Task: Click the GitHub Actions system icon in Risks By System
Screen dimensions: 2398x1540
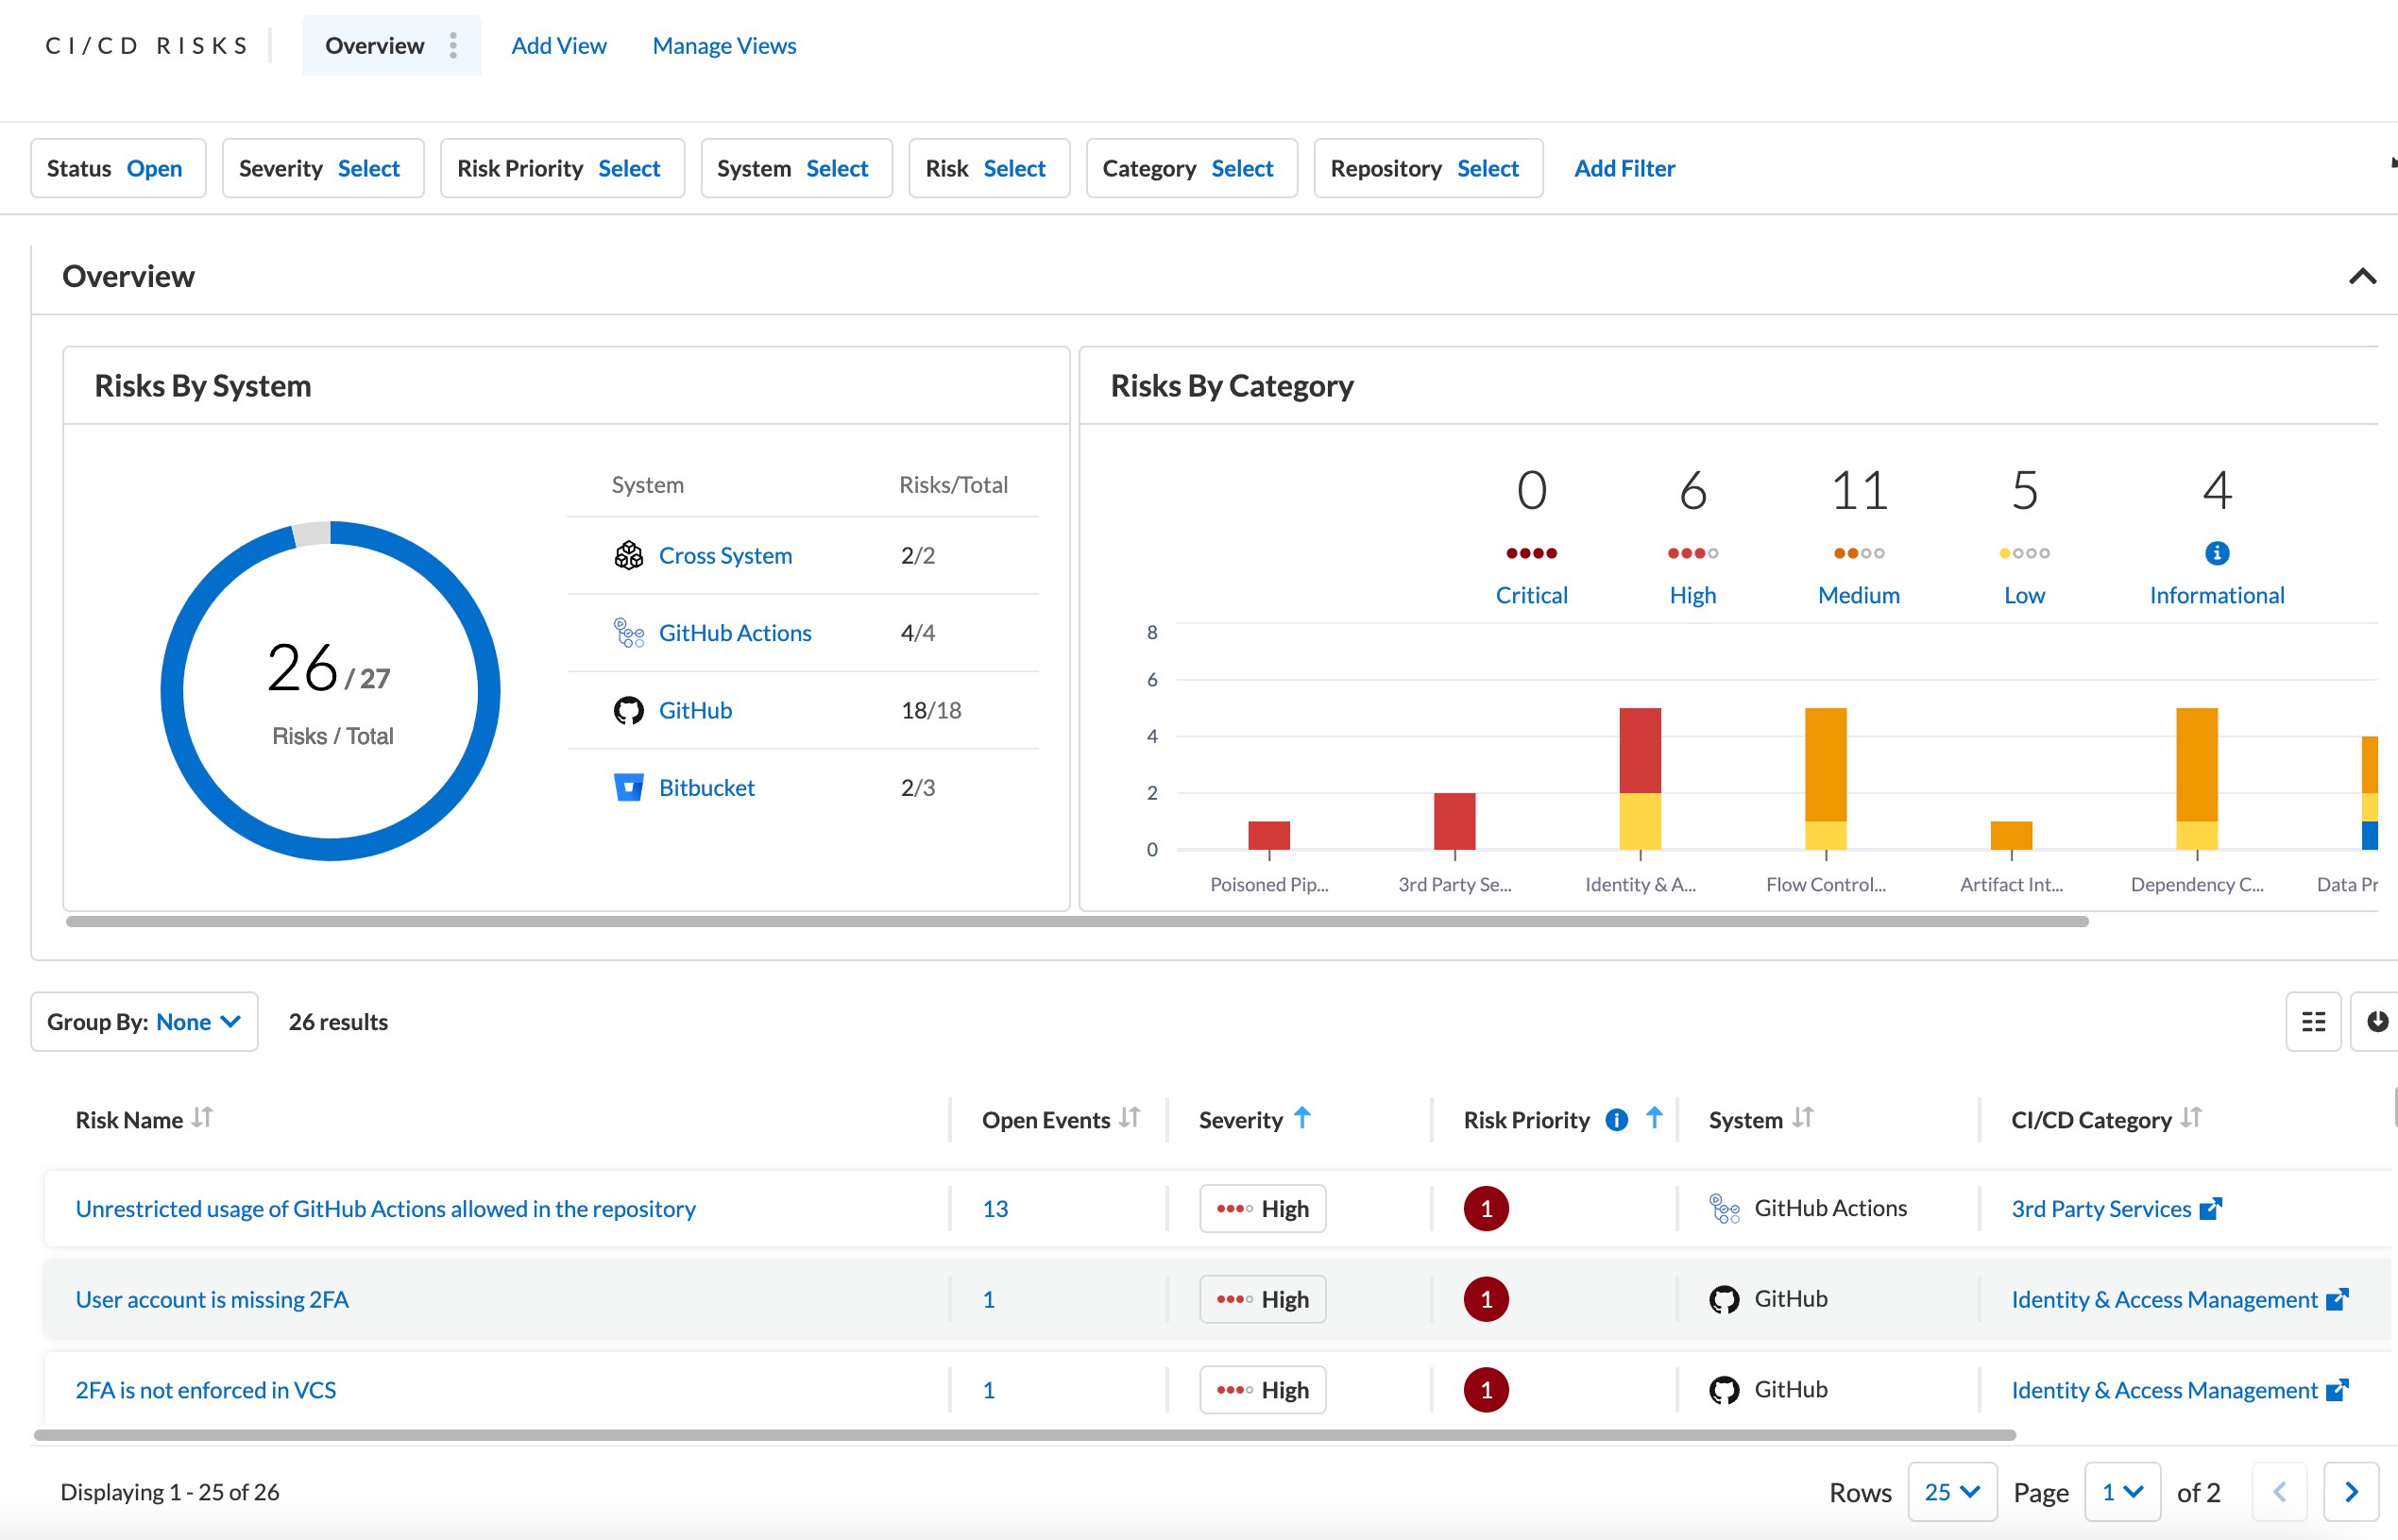Action: click(628, 633)
